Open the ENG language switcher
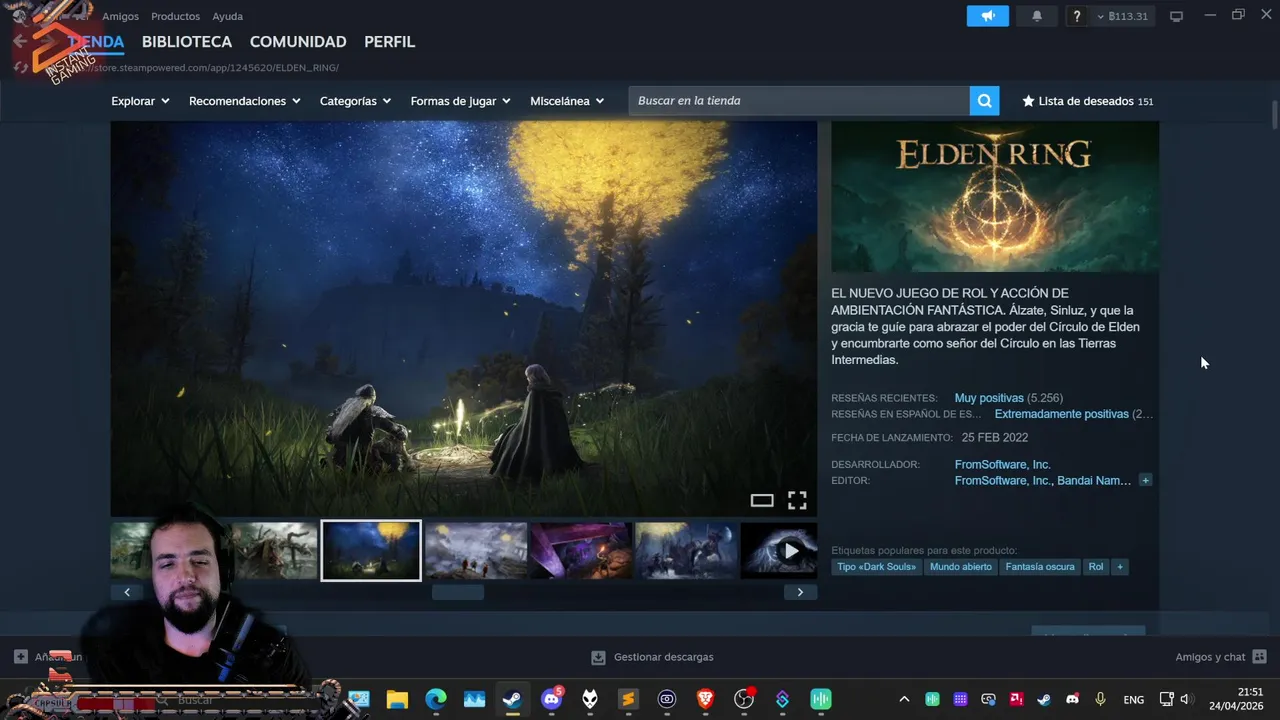 coord(1134,700)
